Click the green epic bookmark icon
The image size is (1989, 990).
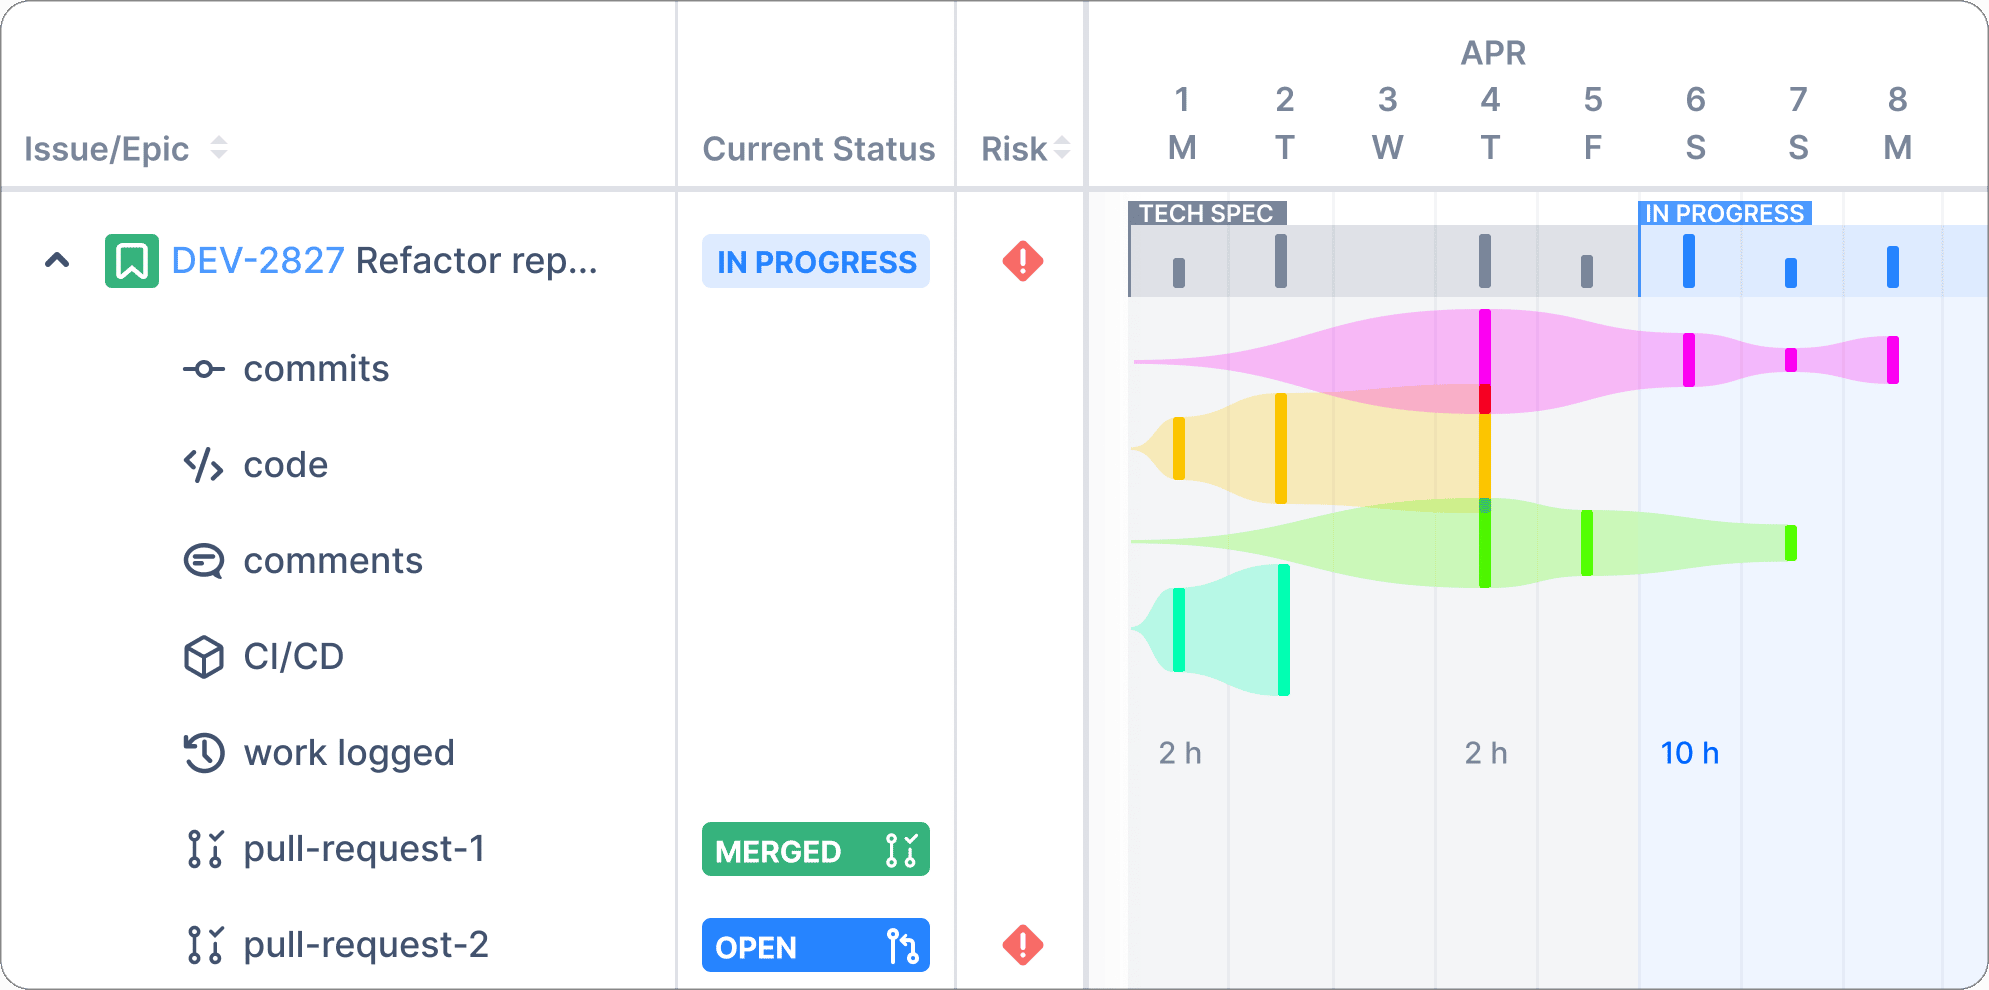[132, 261]
